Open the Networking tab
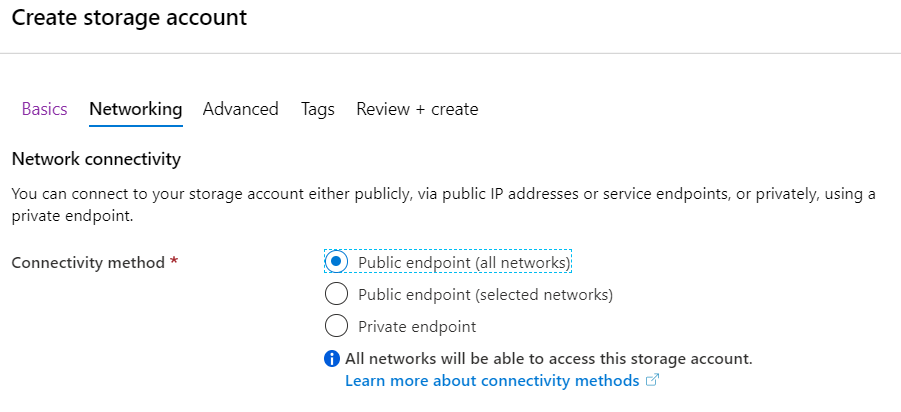This screenshot has height=412, width=901. click(136, 109)
